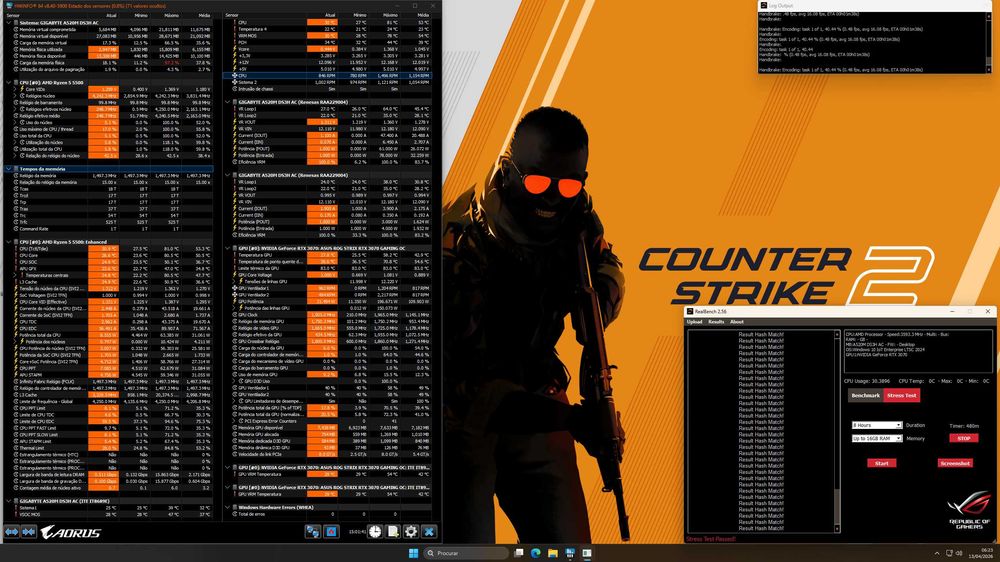The width and height of the screenshot is (1000, 562).
Task: Open the Memory dropdown in RealBench
Action: tap(876, 438)
